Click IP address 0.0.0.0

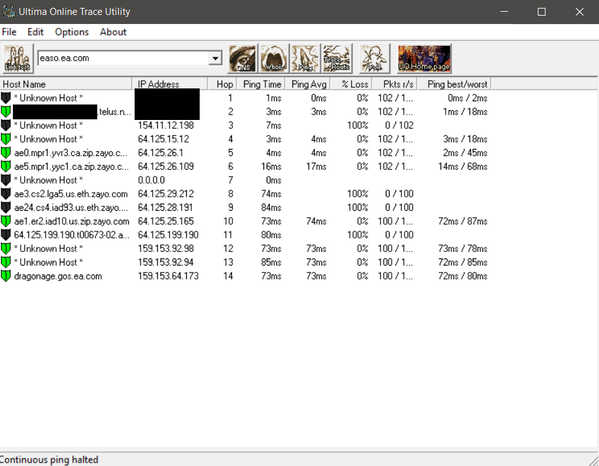point(151,180)
